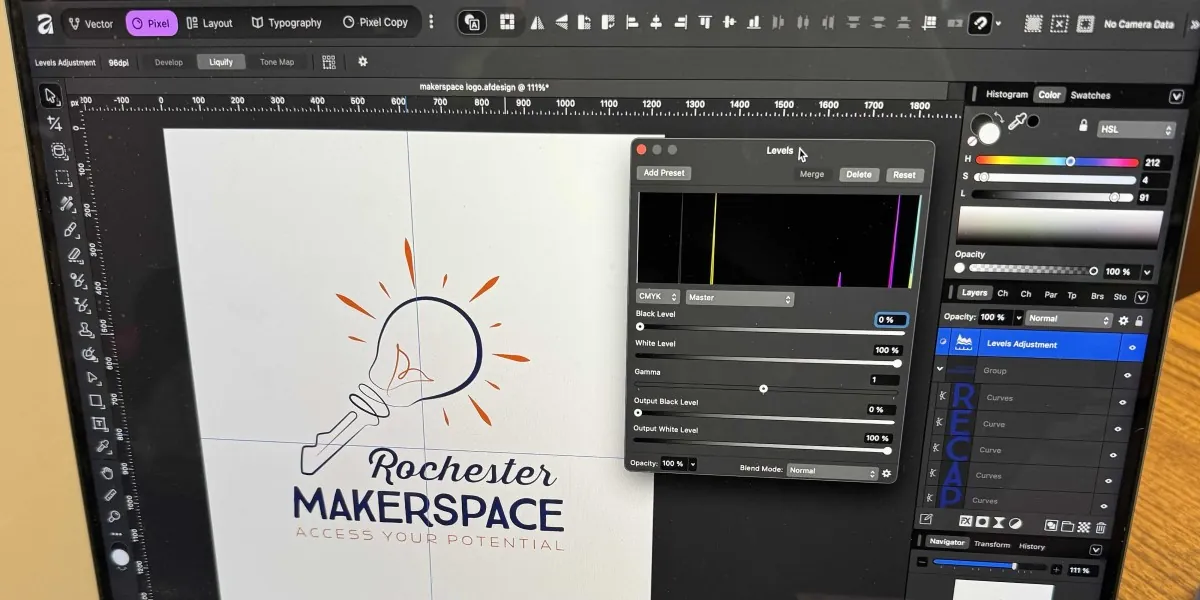Click the layer effects fx icon
The height and width of the screenshot is (600, 1200).
(x=966, y=523)
